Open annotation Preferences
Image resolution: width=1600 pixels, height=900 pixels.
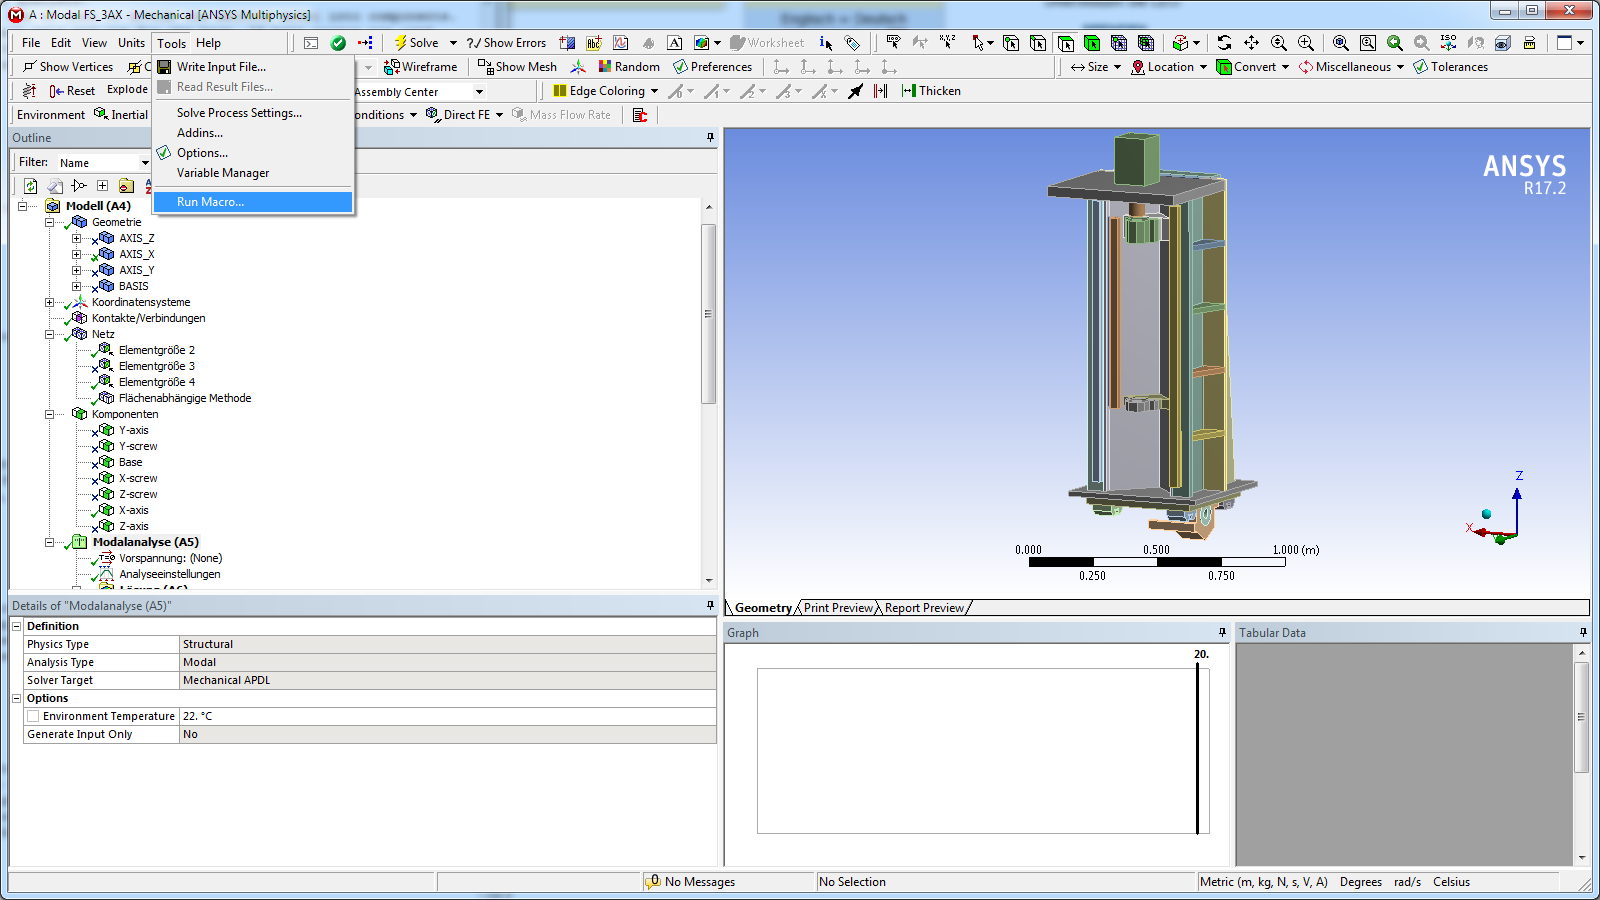pos(713,67)
